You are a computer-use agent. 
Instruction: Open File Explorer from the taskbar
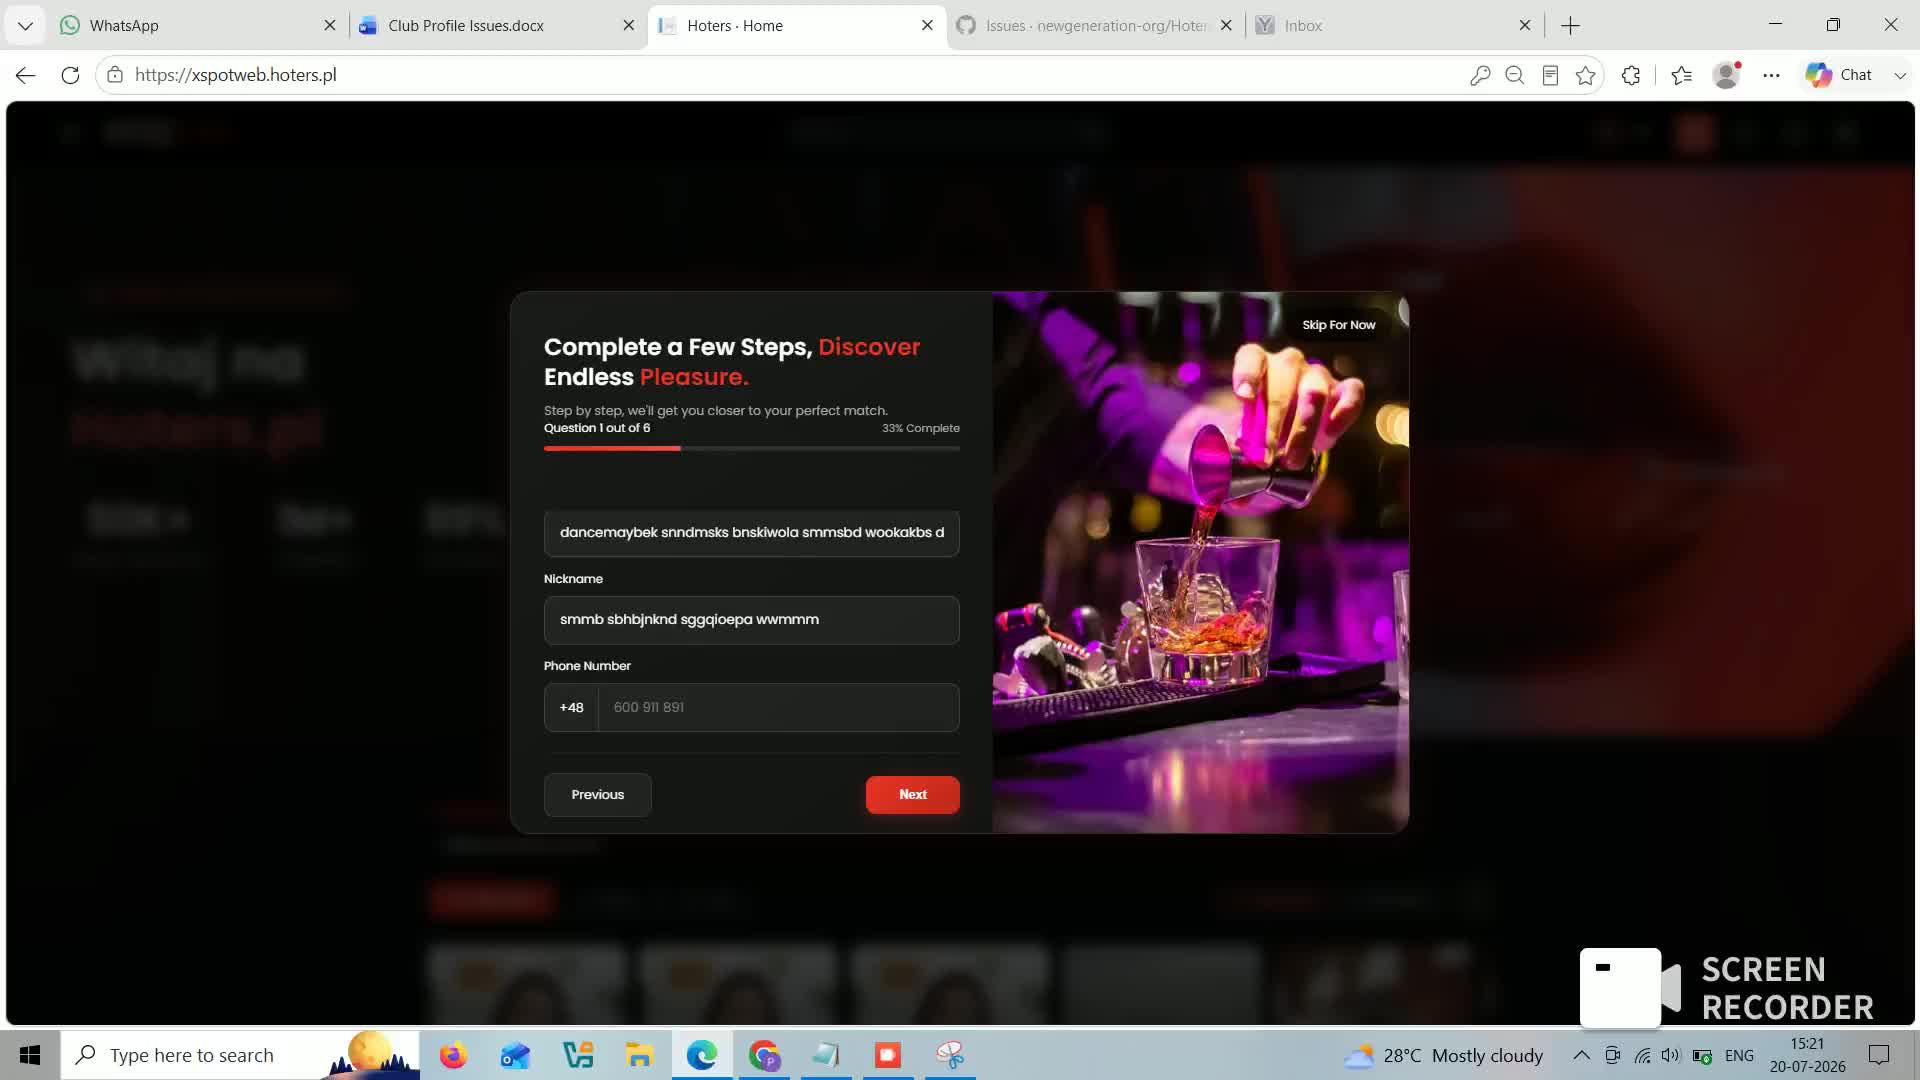[x=639, y=1055]
